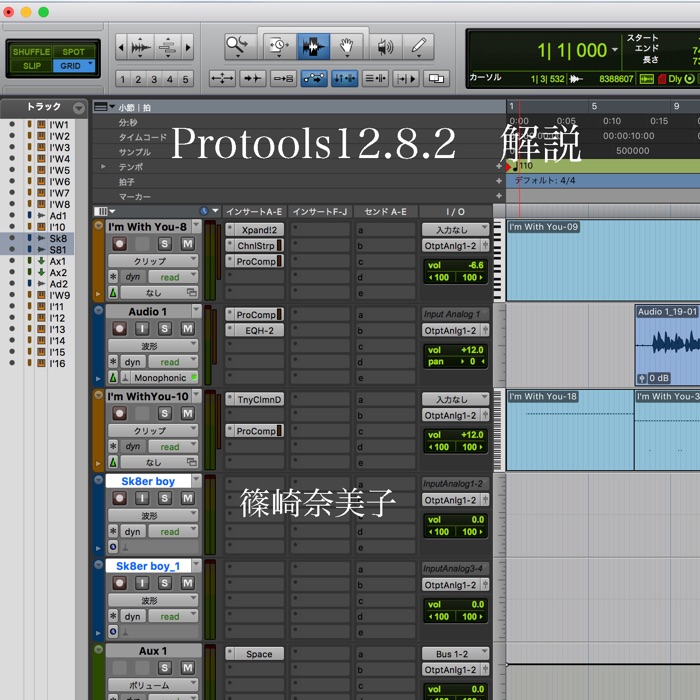
Task: Select the Pencil tool
Action: click(x=418, y=46)
